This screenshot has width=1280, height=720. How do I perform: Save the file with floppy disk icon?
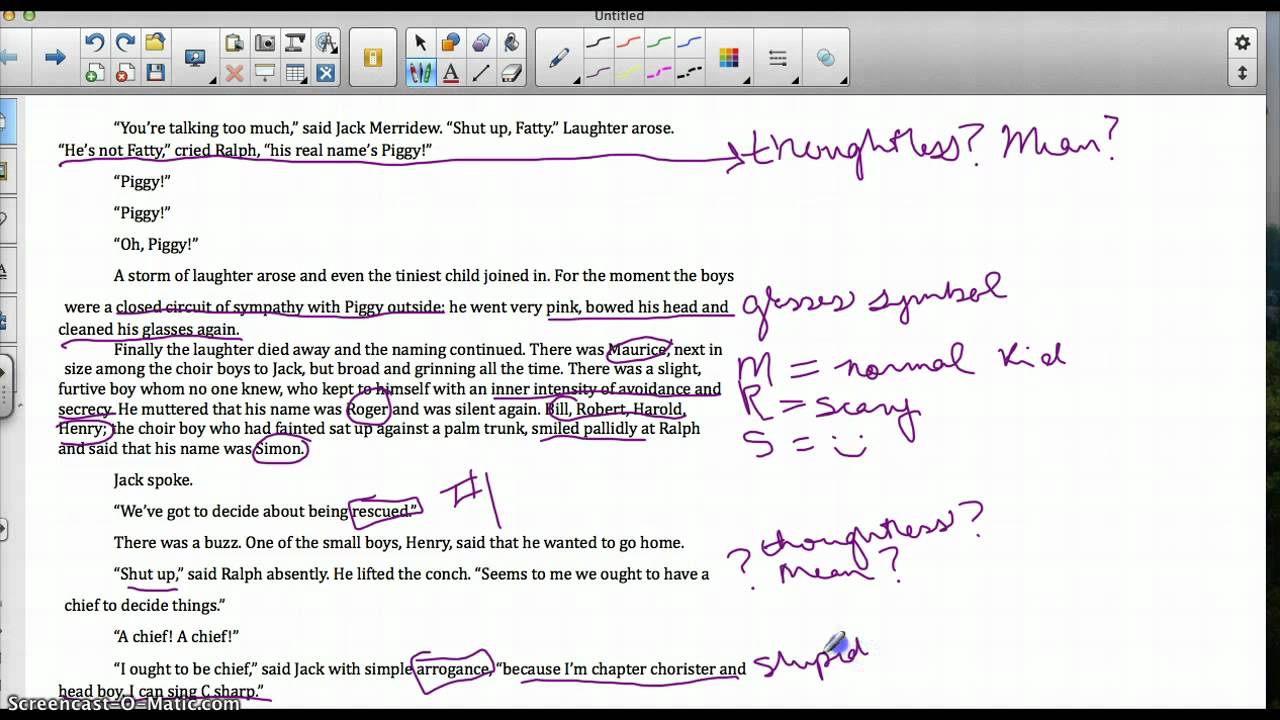(x=155, y=72)
